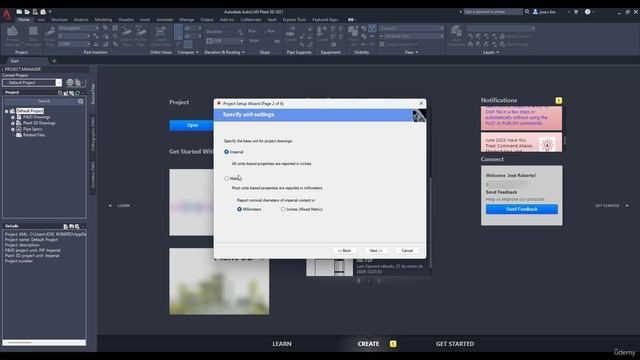Click the Help question mark icon

pyautogui.click(x=587, y=12)
